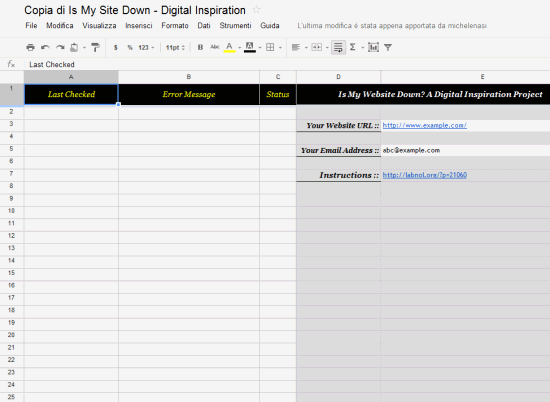Star this spreadsheet document
550x402 pixels.
click(256, 10)
